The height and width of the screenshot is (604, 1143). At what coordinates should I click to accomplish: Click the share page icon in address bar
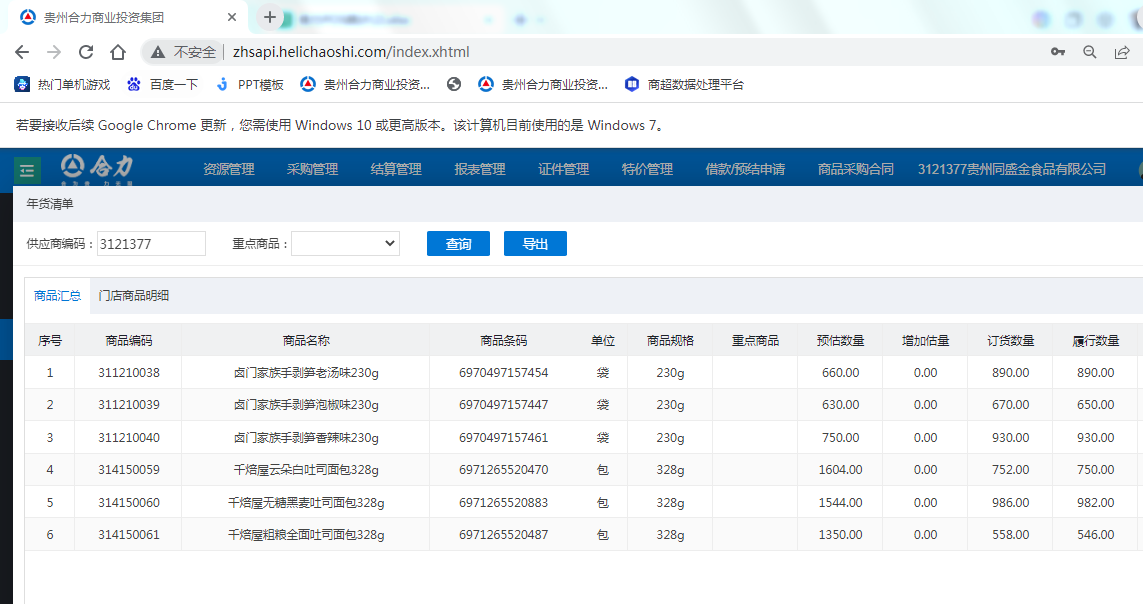(1122, 52)
